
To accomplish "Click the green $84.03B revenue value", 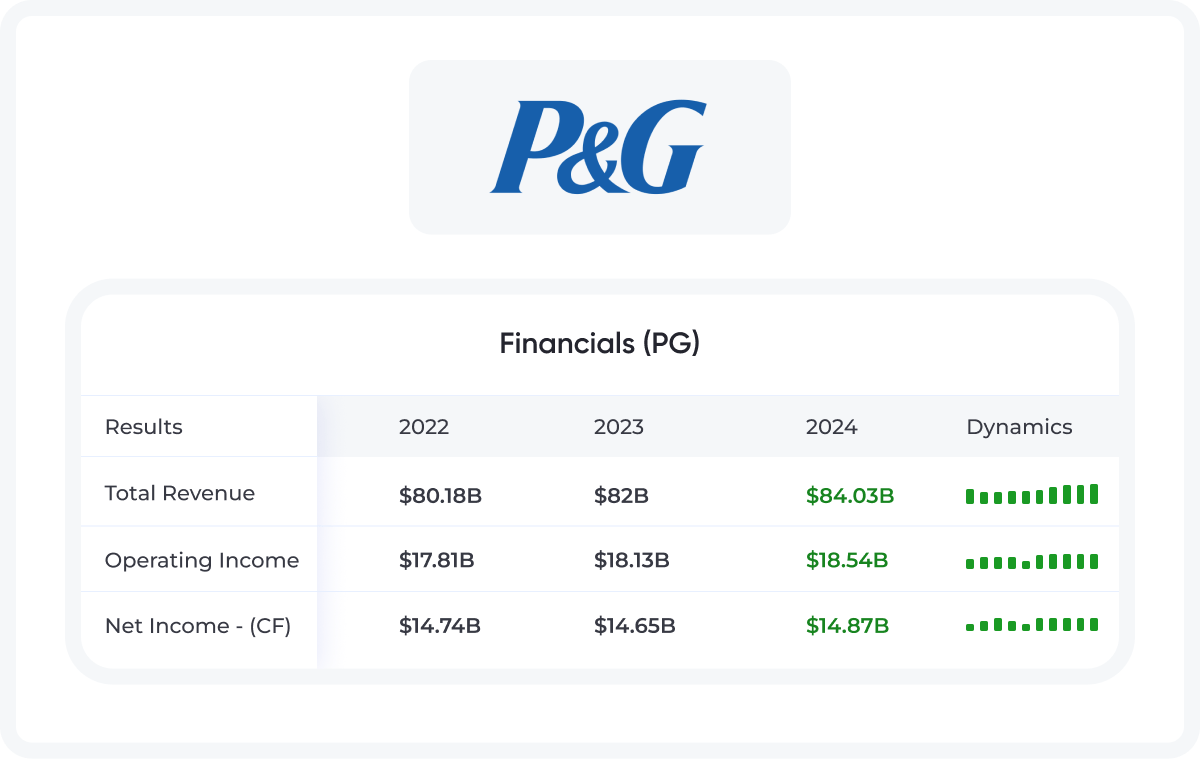I will click(x=850, y=495).
